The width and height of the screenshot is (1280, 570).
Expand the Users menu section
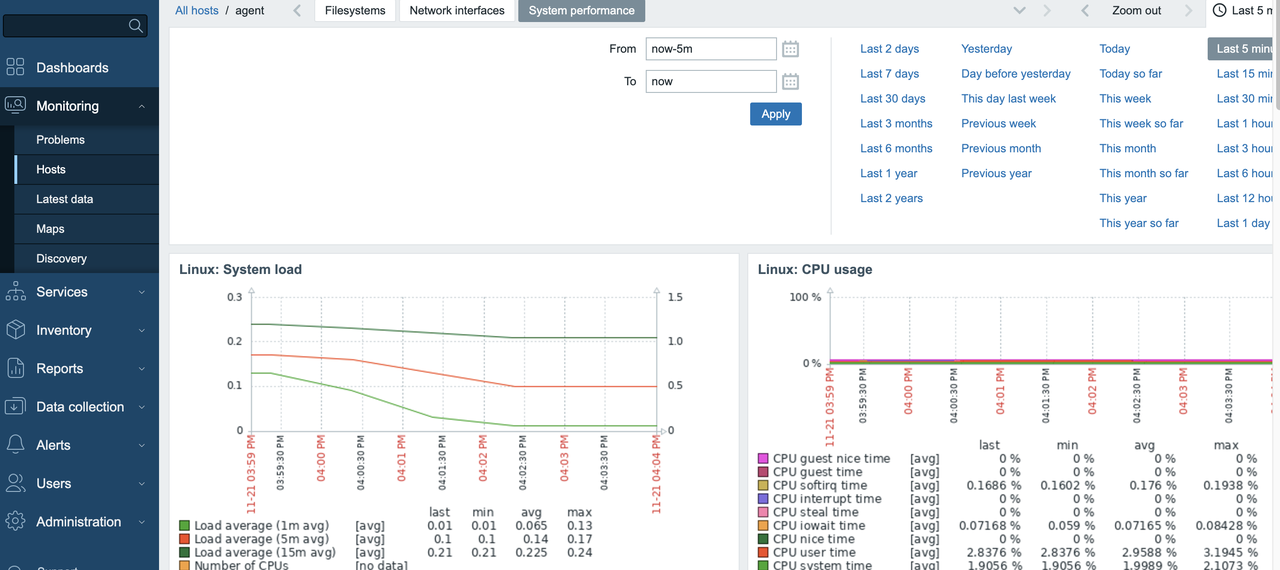[141, 484]
